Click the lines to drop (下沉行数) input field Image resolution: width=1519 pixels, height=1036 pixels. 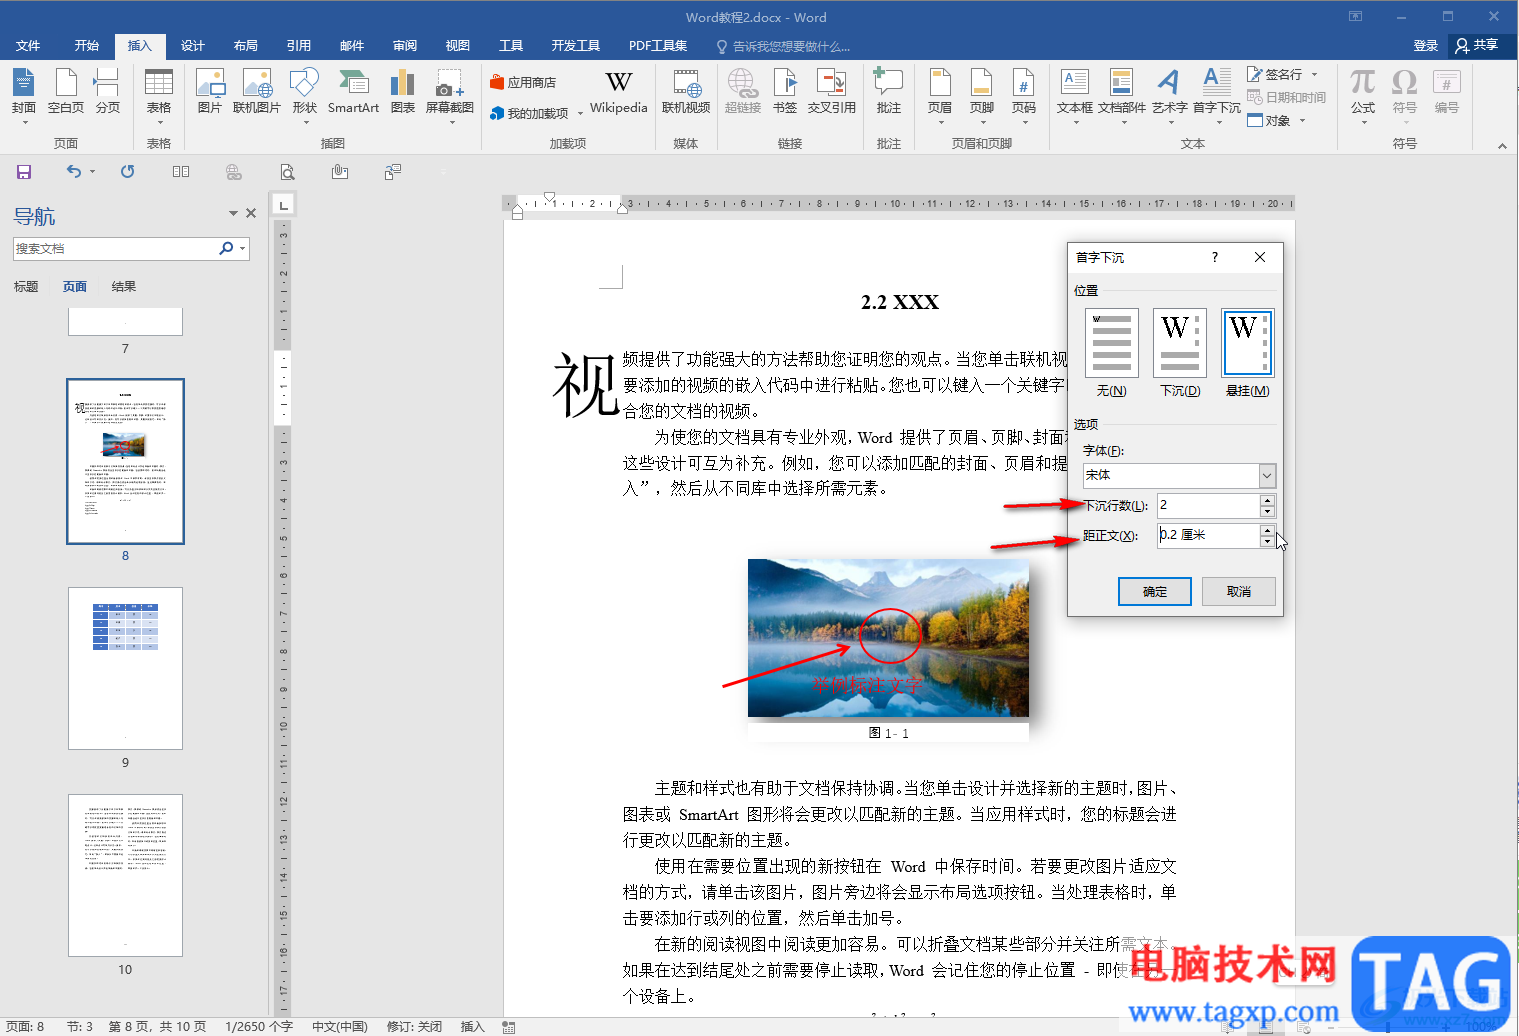[x=1208, y=505]
